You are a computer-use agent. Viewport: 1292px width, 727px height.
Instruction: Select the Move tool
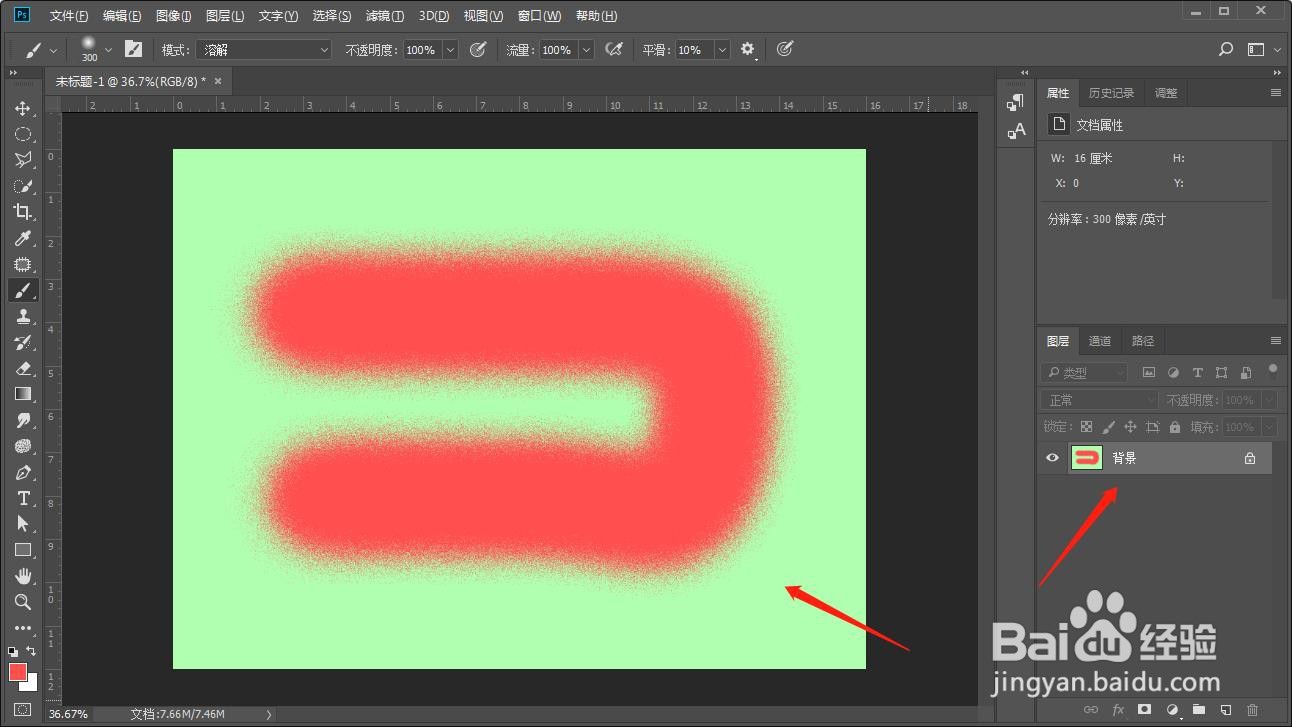pos(23,108)
